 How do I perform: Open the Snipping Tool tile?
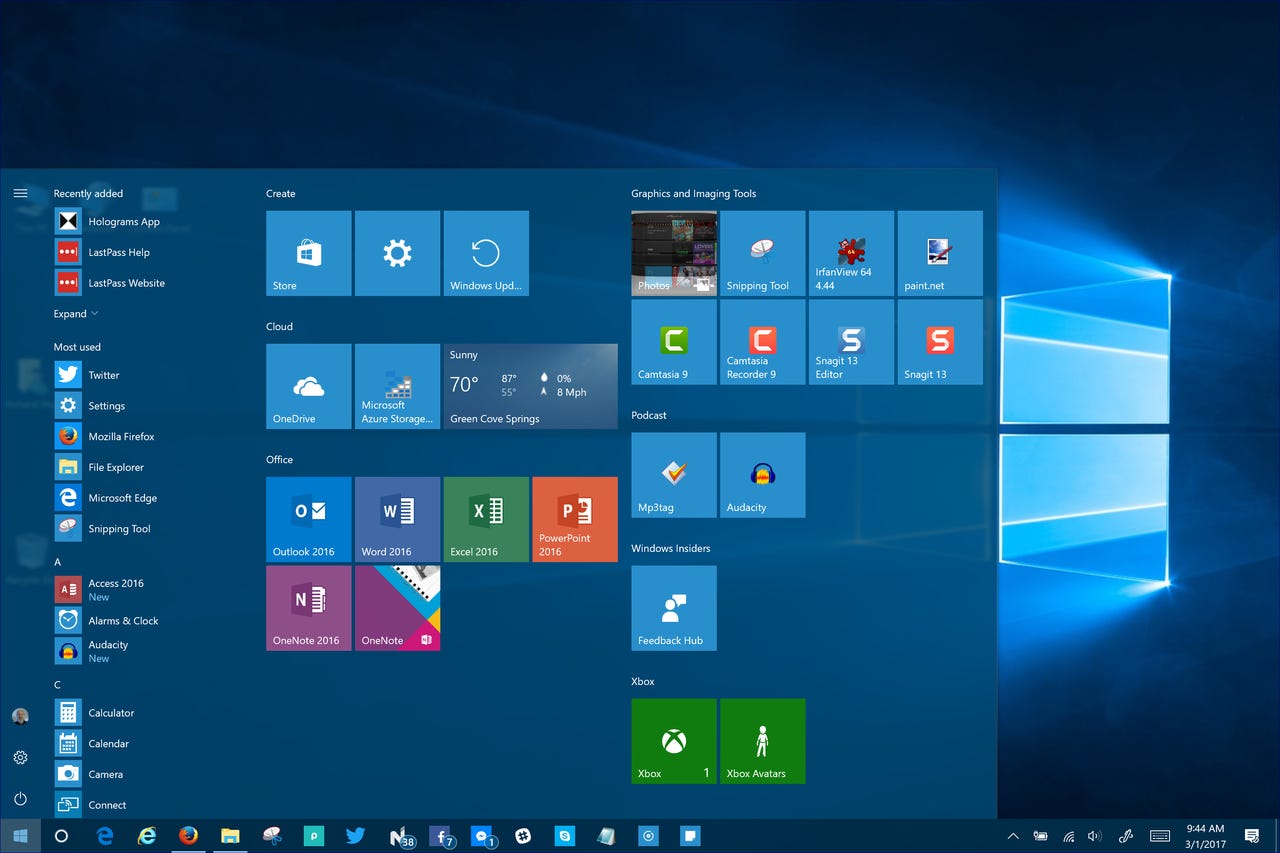tap(761, 252)
